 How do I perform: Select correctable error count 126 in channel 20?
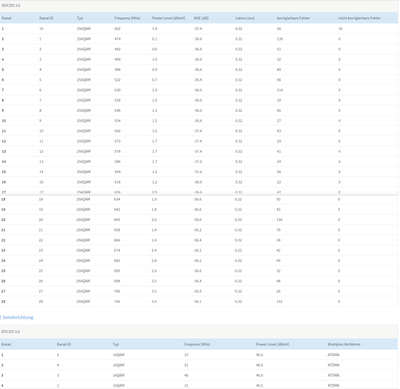(279, 220)
